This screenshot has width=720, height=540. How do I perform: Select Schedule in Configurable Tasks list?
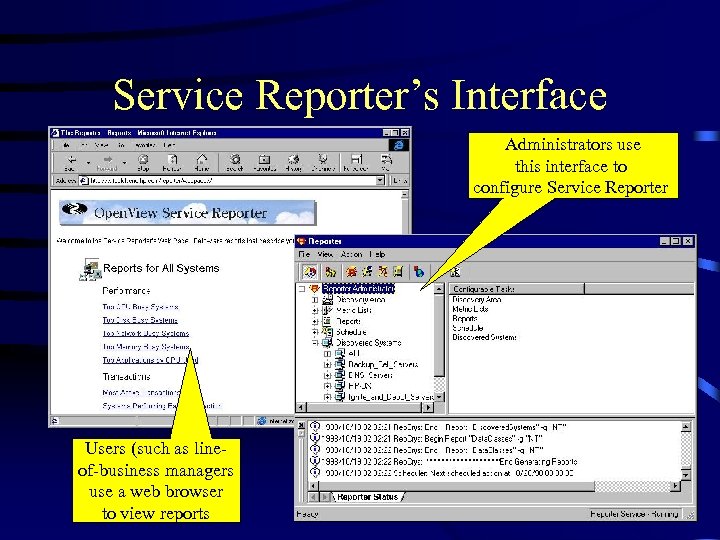click(468, 328)
